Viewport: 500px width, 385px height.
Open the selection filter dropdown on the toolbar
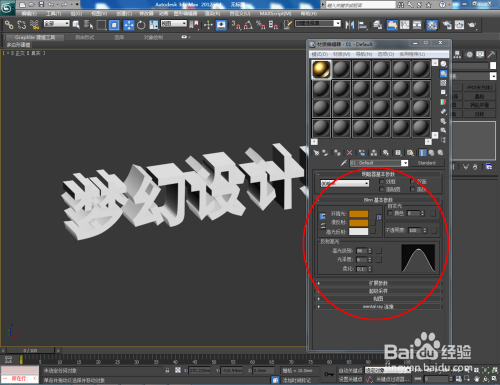57,23
